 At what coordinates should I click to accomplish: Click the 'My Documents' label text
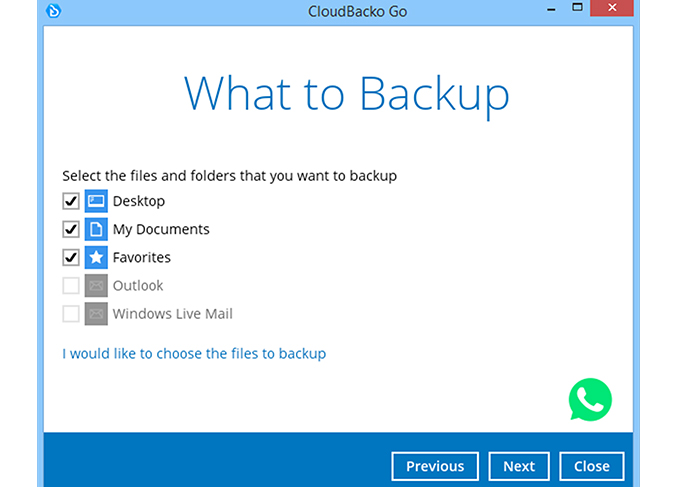(161, 230)
